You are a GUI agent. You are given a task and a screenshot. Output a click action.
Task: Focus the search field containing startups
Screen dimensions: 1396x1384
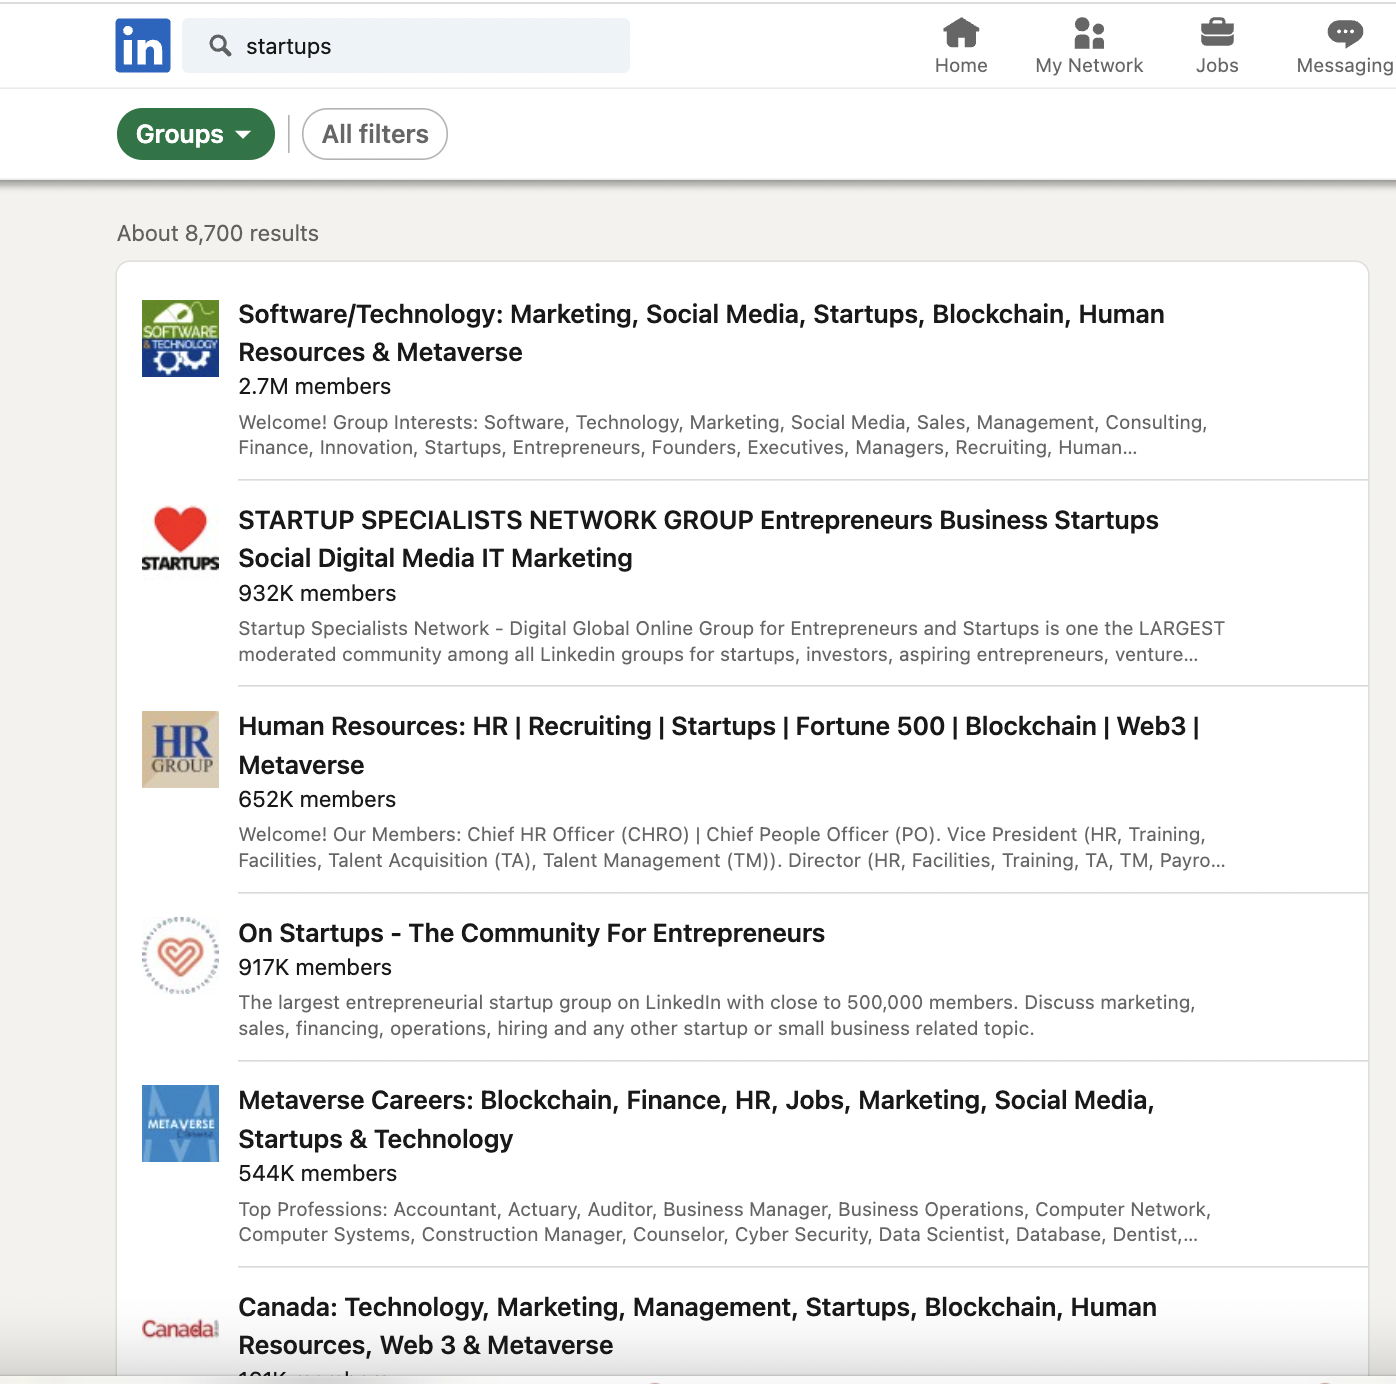click(x=406, y=46)
